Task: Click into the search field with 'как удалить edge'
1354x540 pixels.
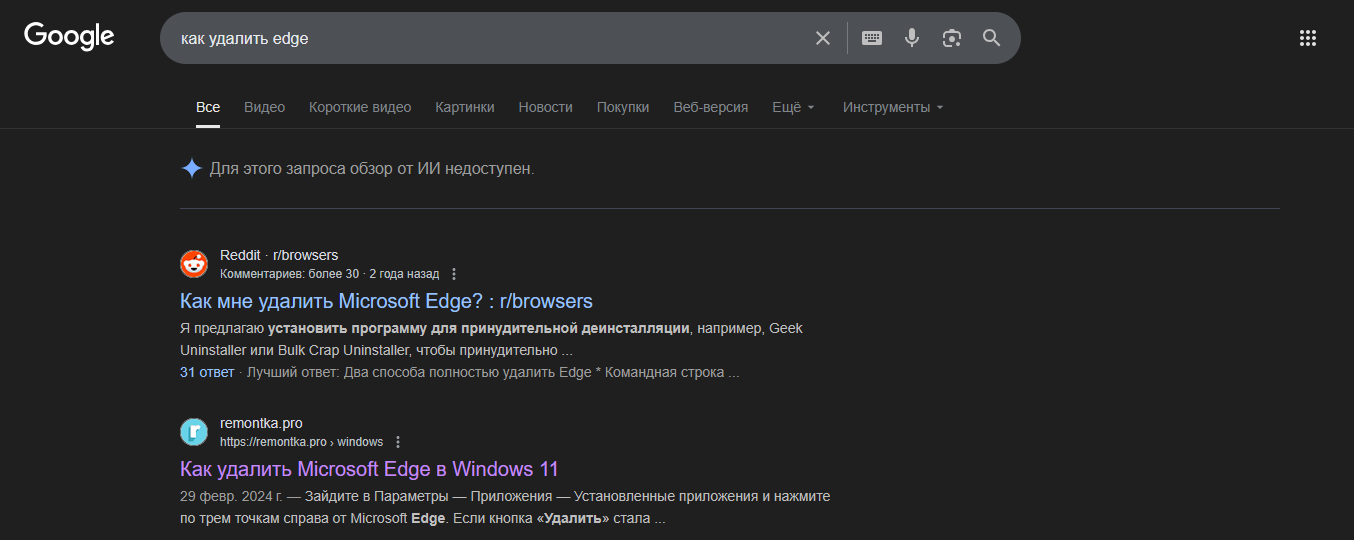Action: (x=480, y=38)
